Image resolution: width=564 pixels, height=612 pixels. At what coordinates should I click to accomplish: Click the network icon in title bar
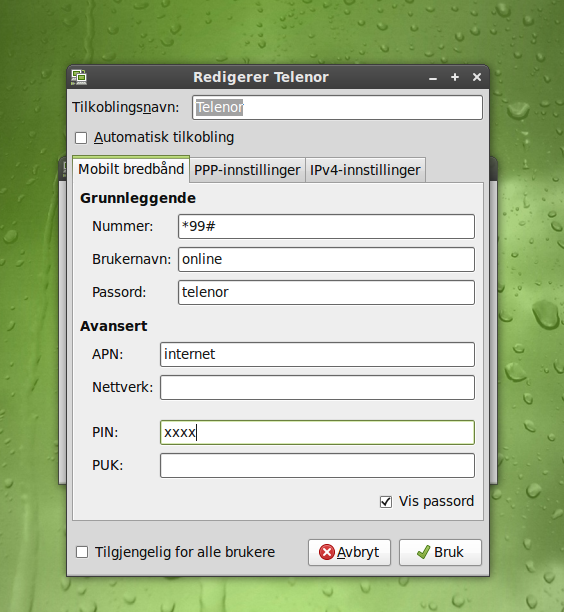[79, 77]
